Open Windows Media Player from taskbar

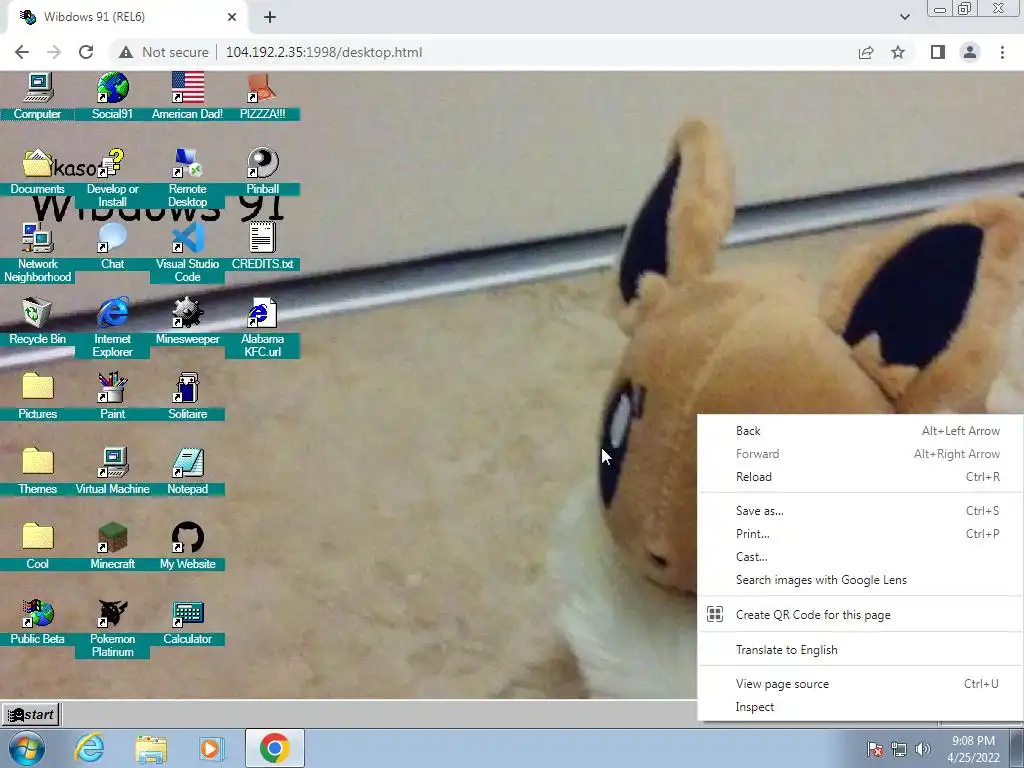click(211, 748)
